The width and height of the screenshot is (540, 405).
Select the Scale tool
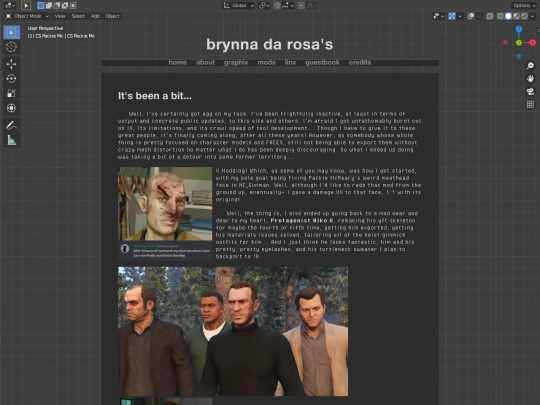point(11,93)
